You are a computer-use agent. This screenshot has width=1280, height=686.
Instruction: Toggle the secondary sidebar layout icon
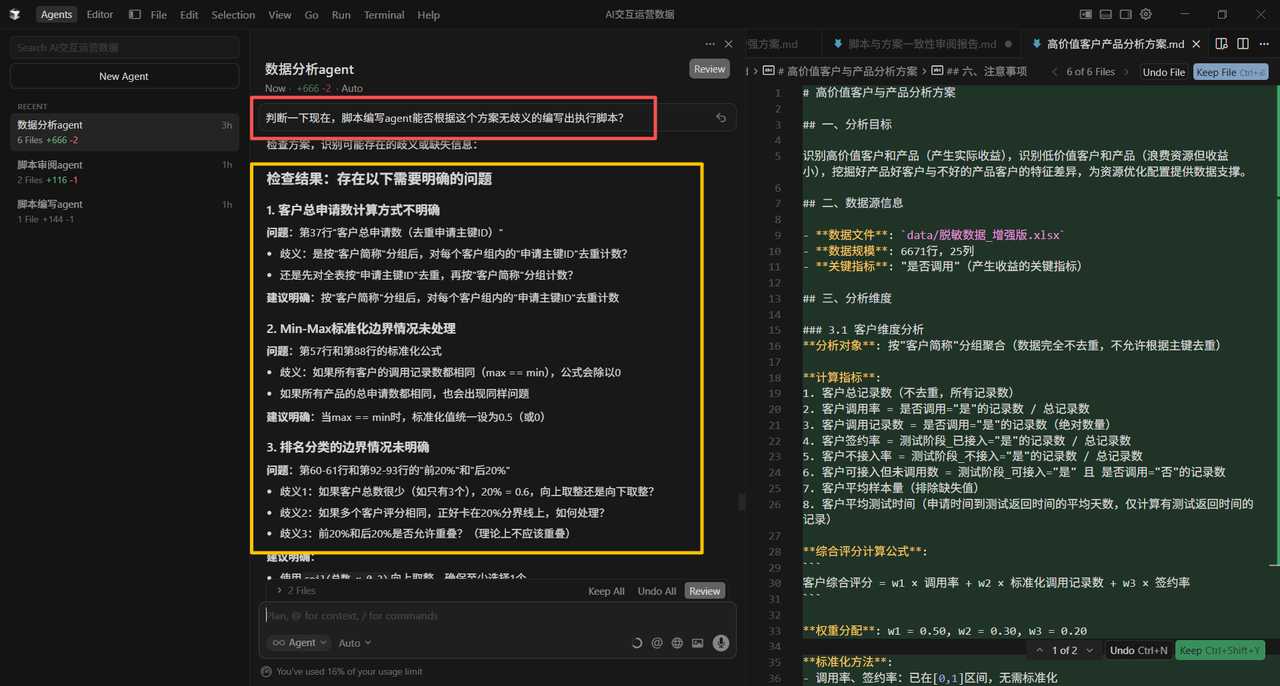point(1124,14)
